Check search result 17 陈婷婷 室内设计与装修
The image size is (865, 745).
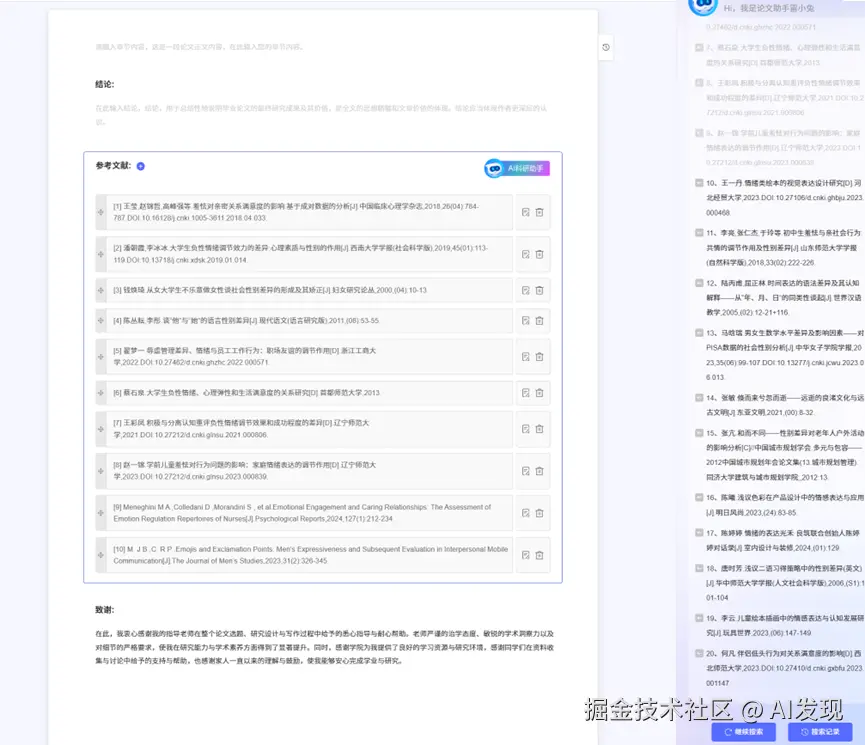[699, 533]
